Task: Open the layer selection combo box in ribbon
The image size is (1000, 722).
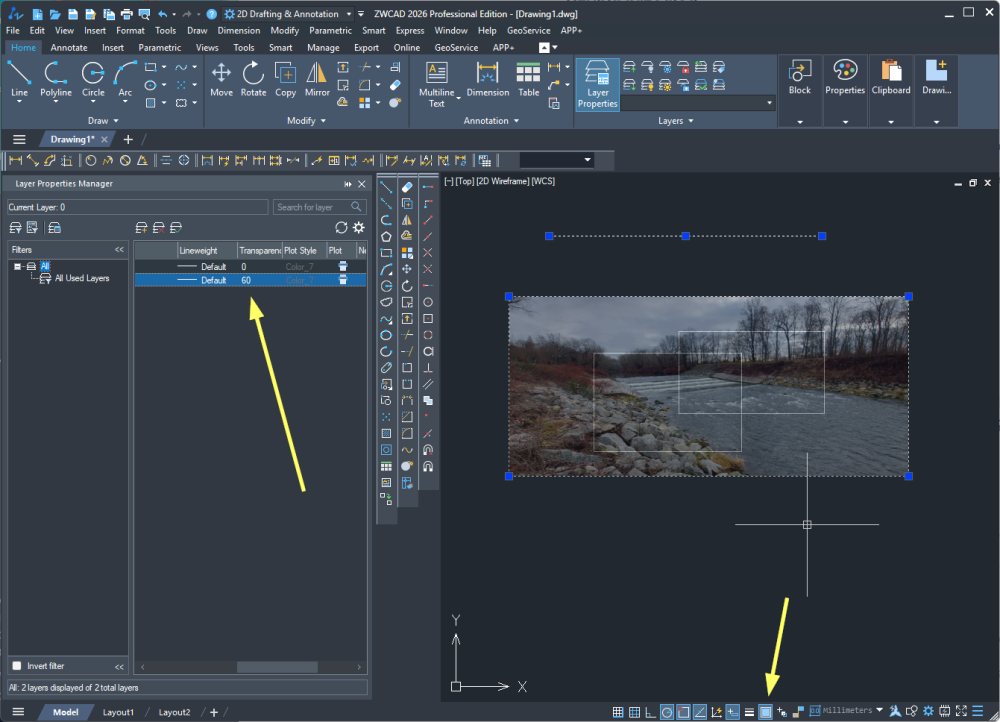Action: (x=698, y=103)
